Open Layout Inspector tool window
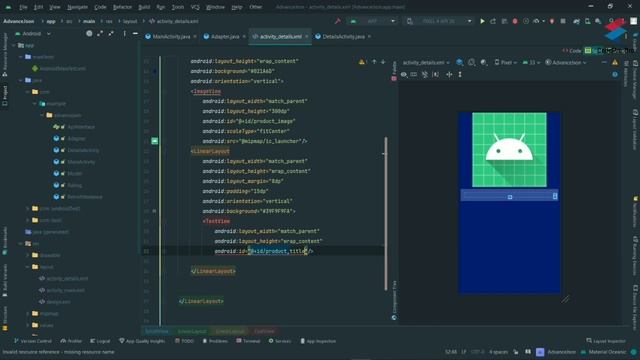The height and width of the screenshot is (360, 640). [606, 341]
